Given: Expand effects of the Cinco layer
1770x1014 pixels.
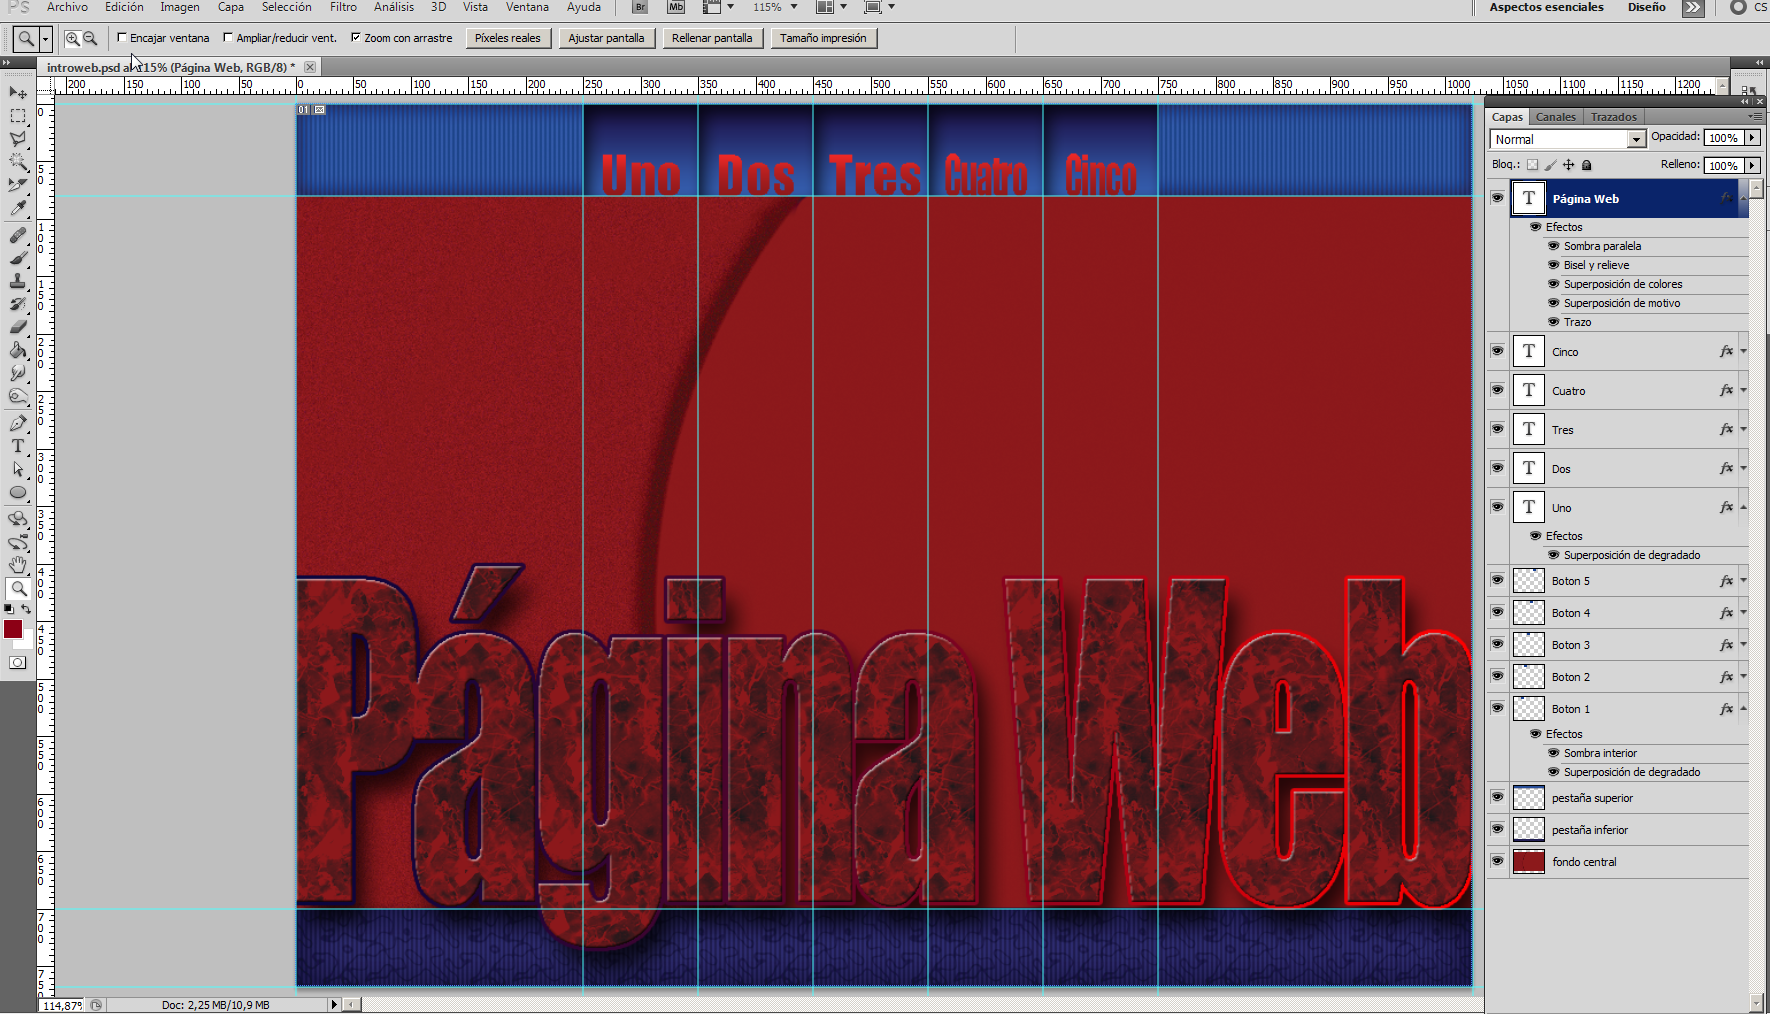Looking at the screenshot, I should [x=1743, y=352].
